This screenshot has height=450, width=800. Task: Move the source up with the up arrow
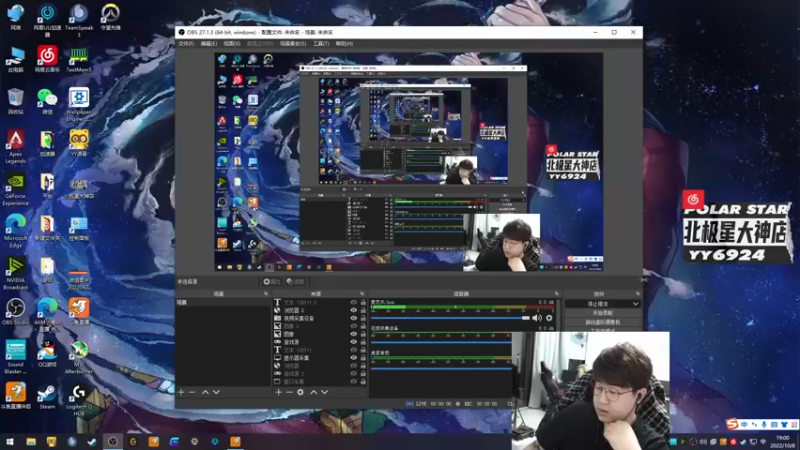[x=314, y=392]
